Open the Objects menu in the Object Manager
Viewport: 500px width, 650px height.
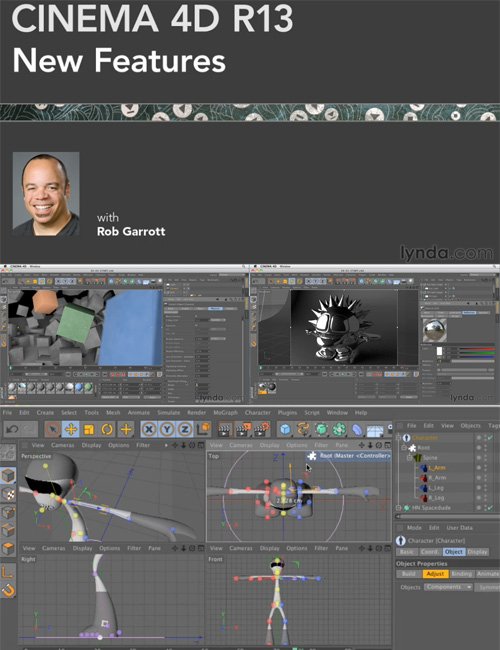click(471, 426)
